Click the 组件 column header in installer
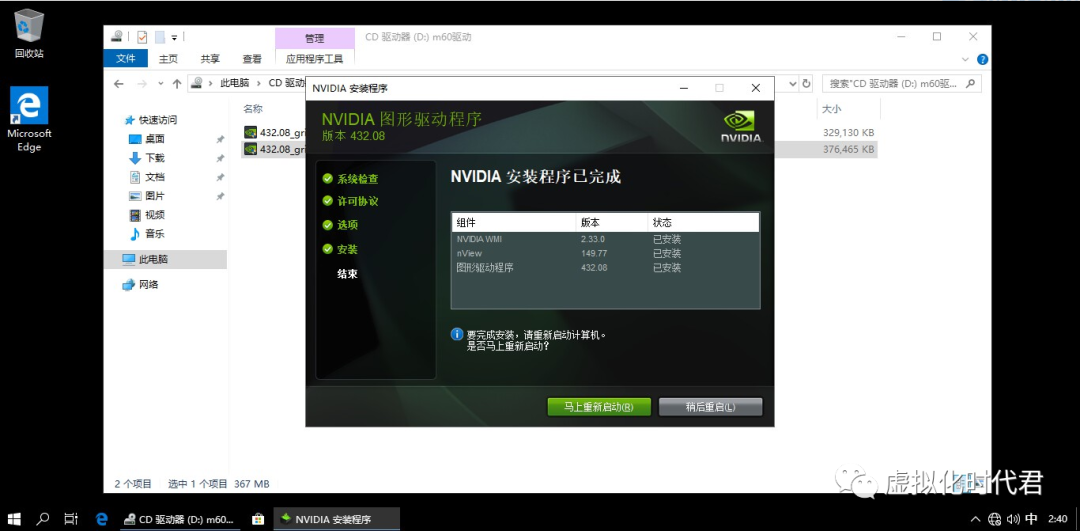Screen dimensions: 1080x531 tap(513, 222)
